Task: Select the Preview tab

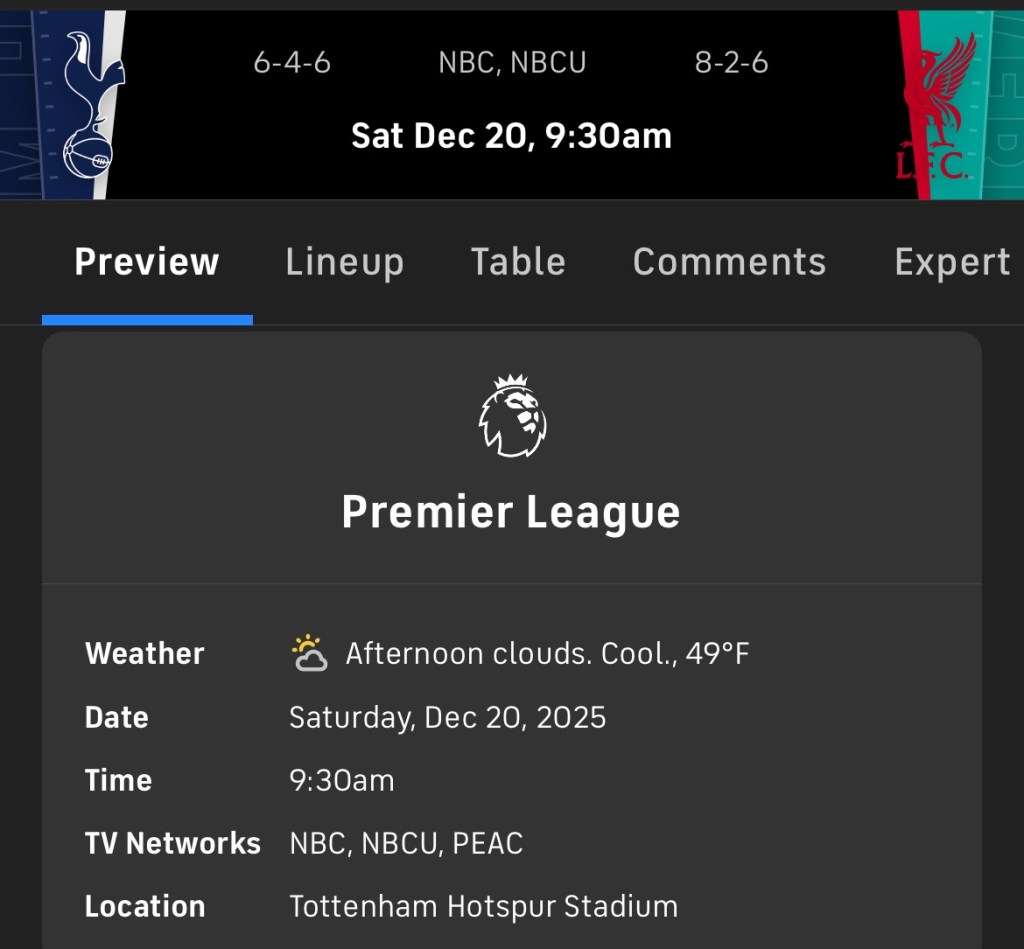Action: 147,262
